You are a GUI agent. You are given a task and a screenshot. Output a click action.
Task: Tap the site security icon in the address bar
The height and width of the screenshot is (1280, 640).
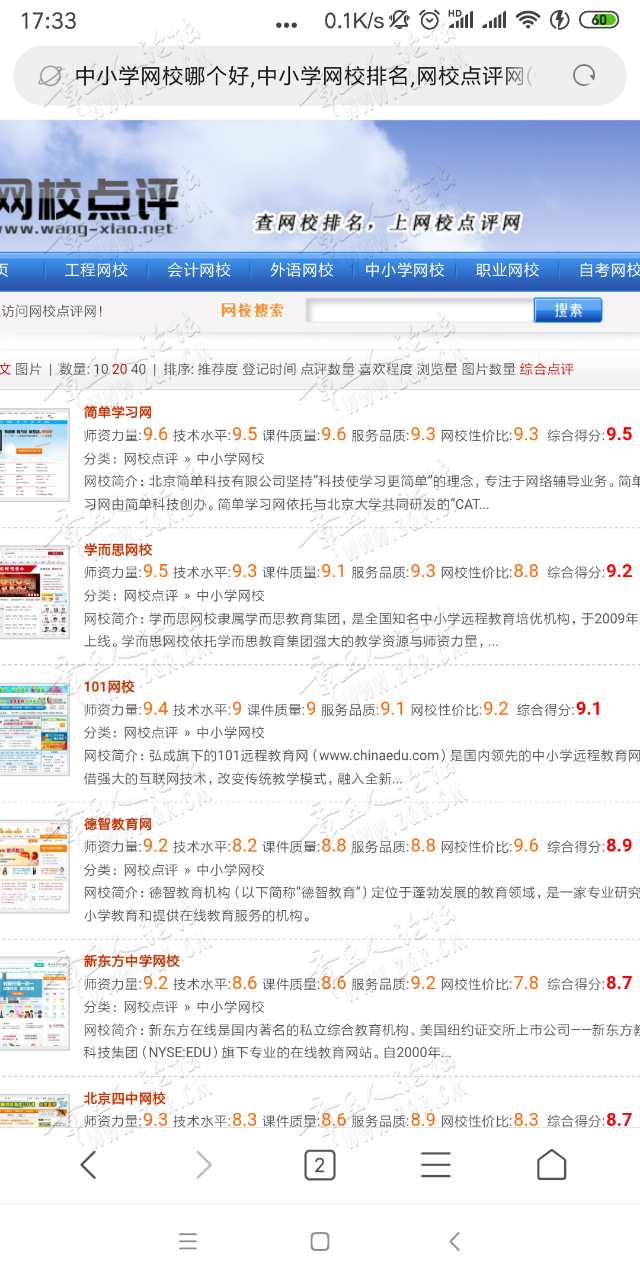pyautogui.click(x=49, y=76)
